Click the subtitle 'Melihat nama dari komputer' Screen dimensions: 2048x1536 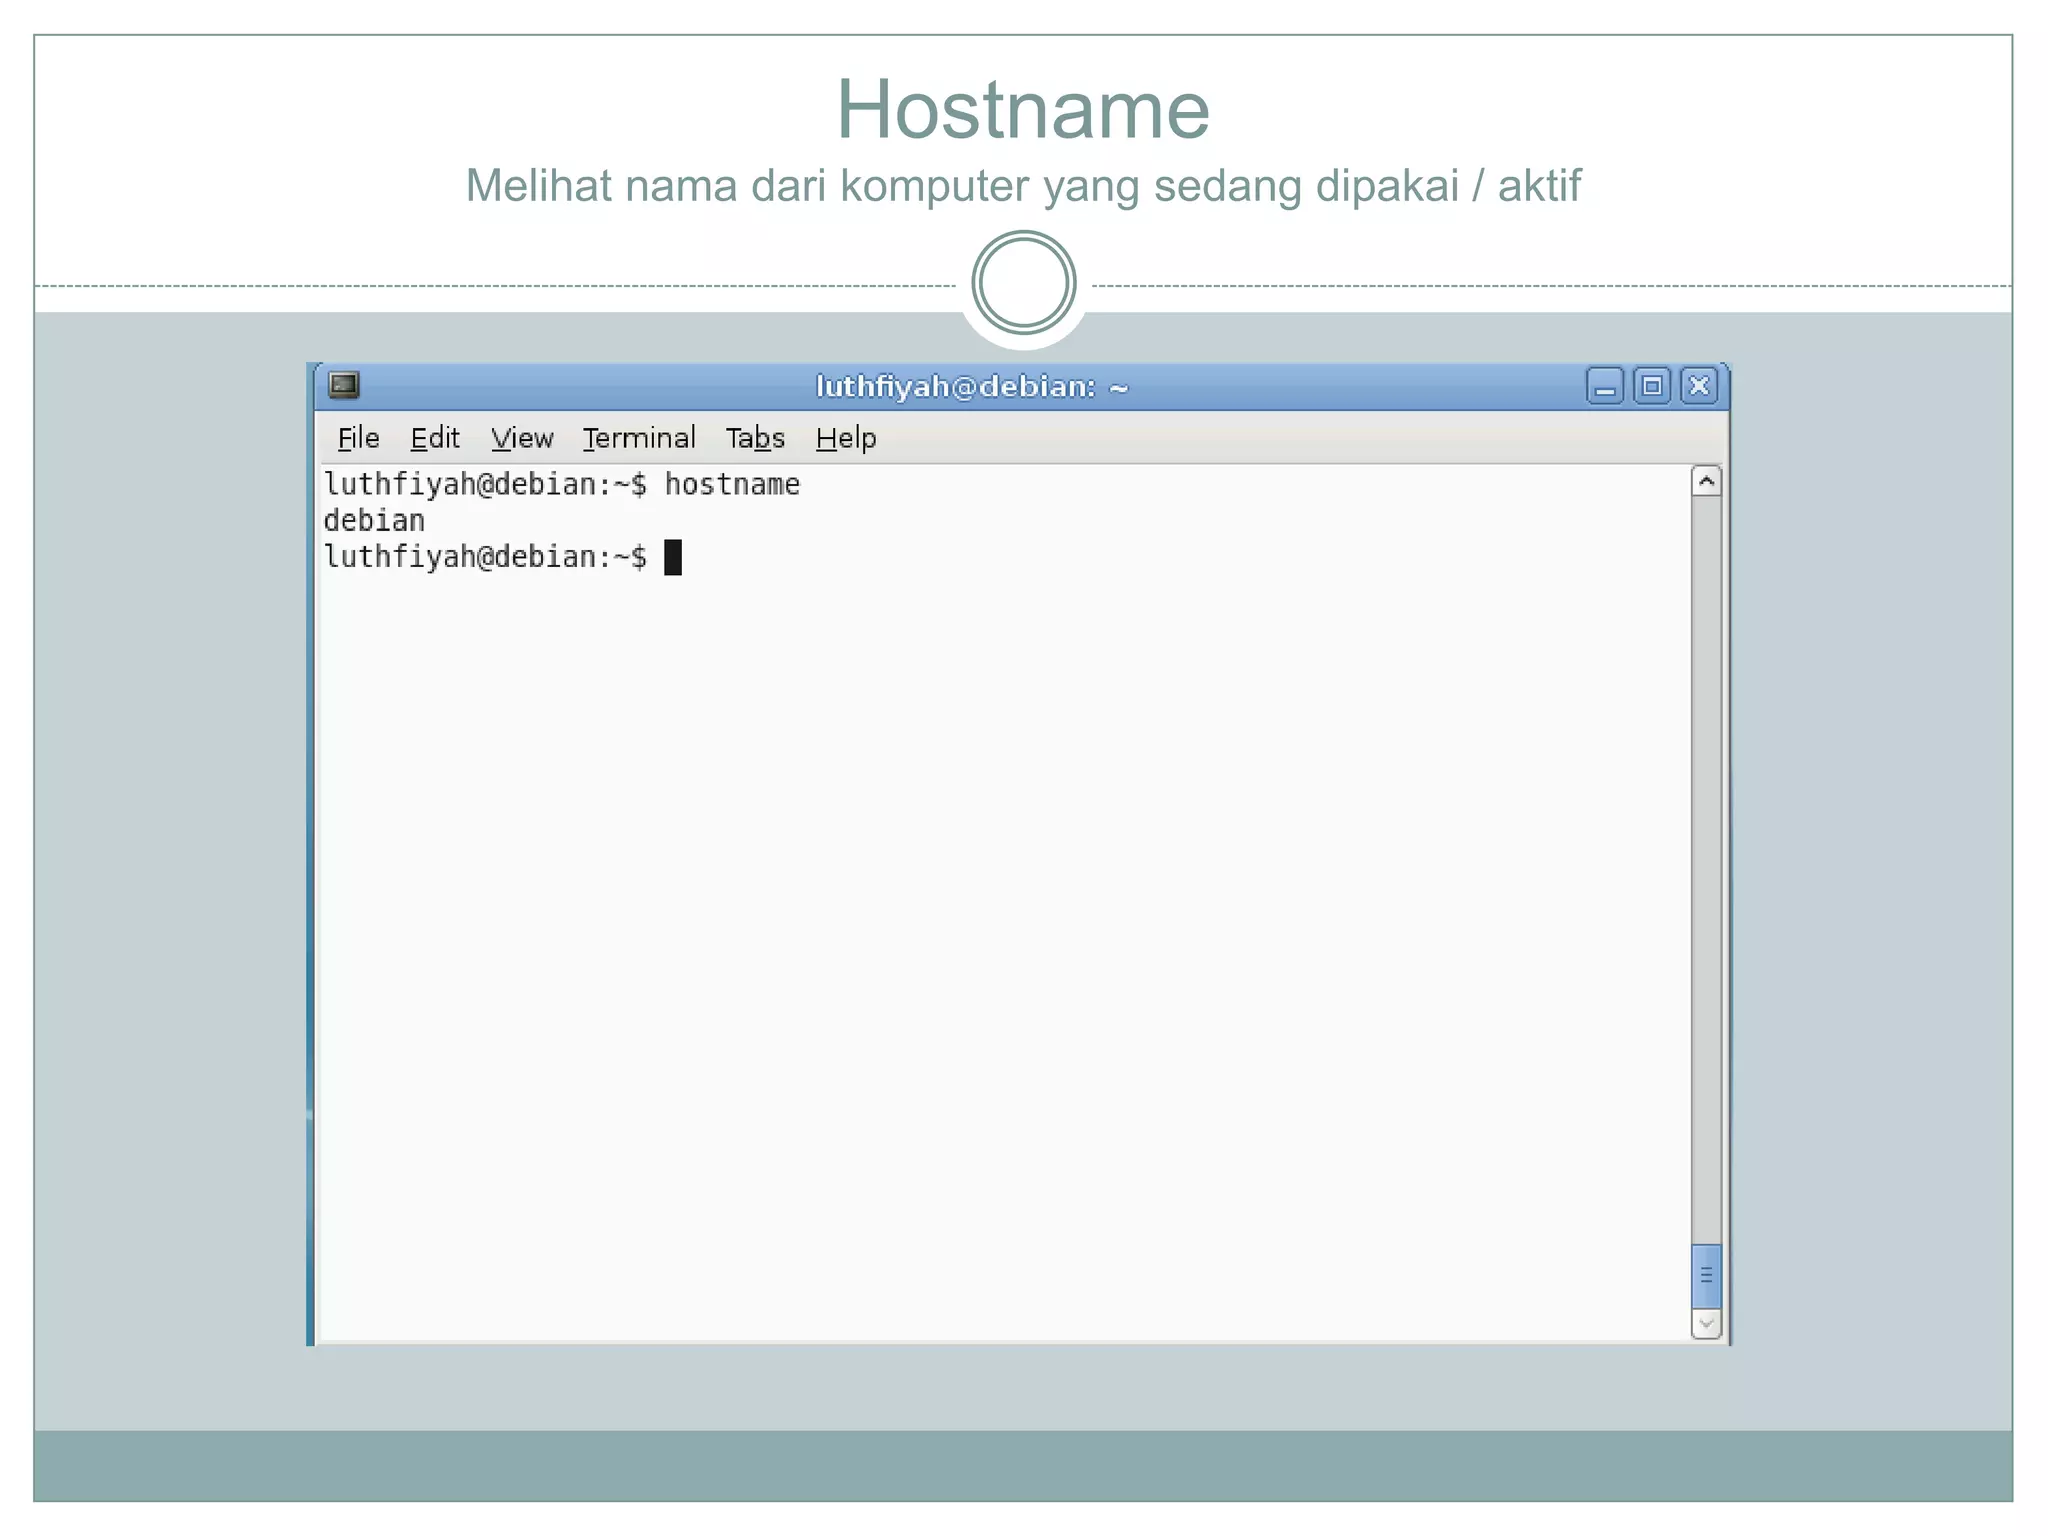click(x=747, y=186)
